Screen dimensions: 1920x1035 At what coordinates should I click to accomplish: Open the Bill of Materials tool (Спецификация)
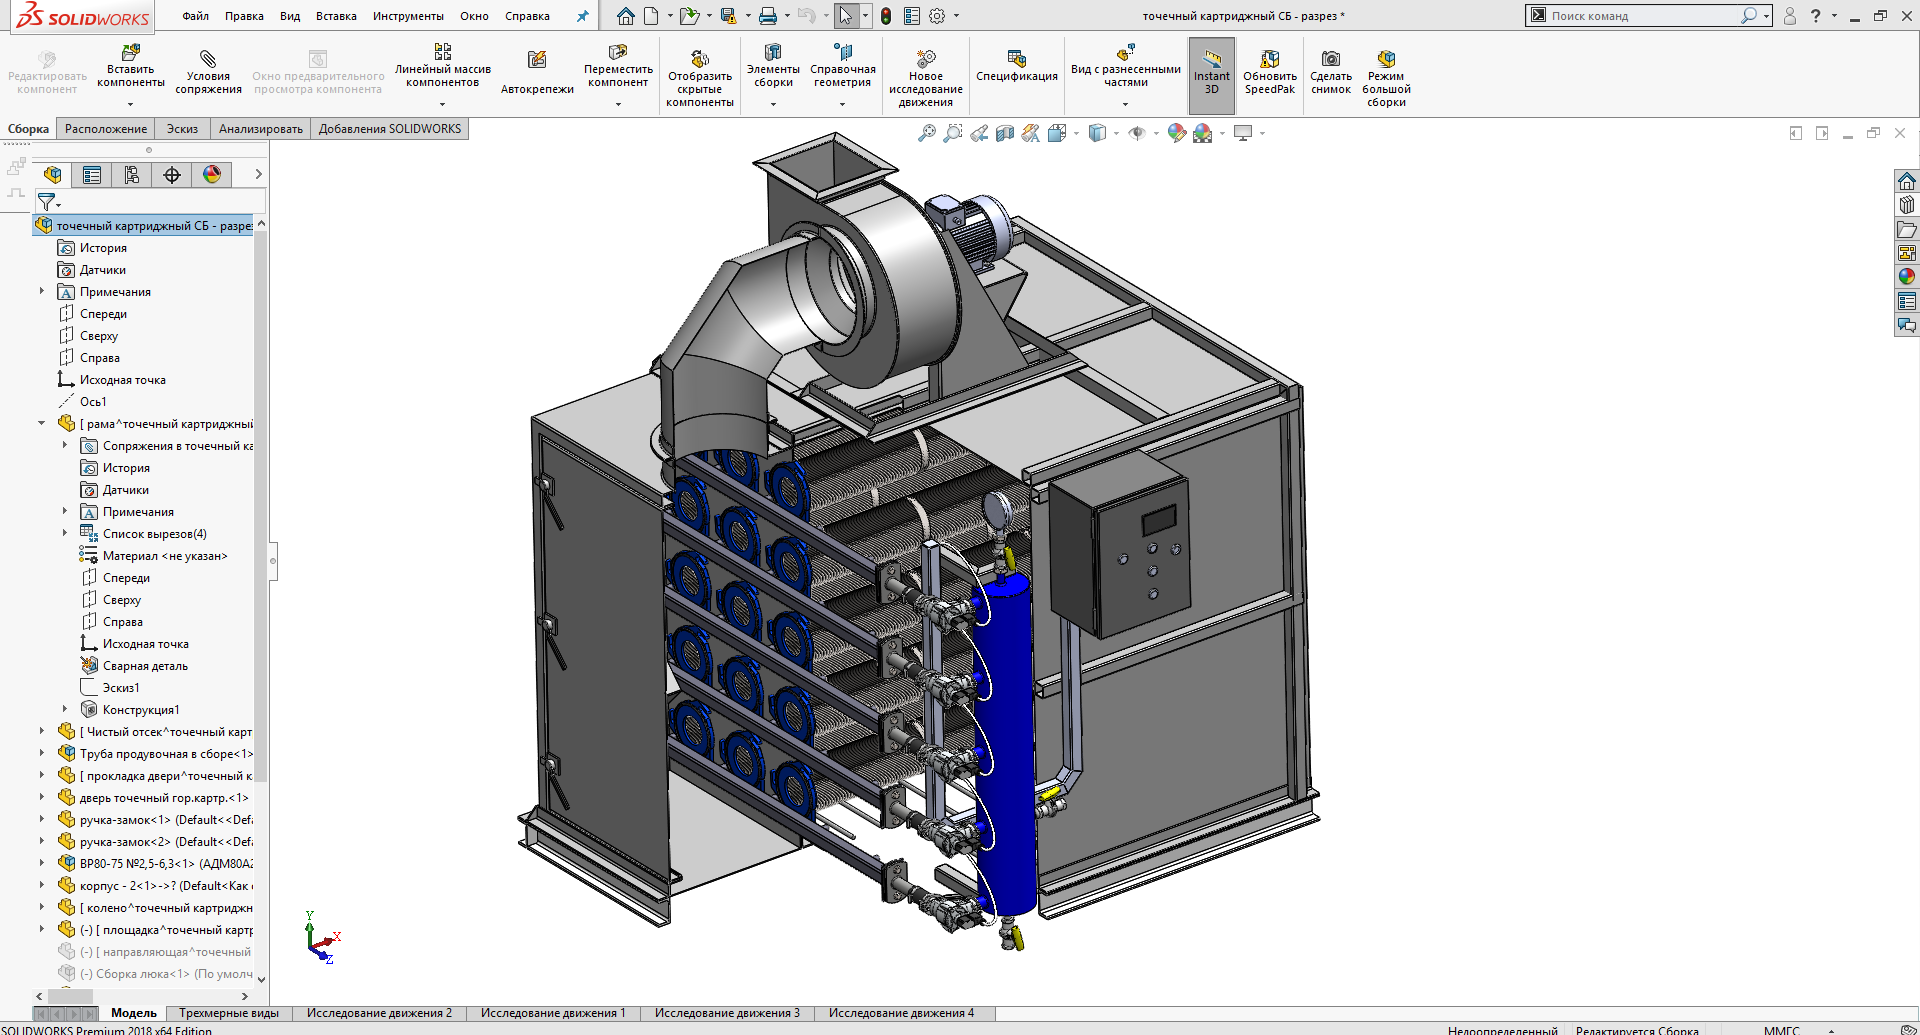coord(1016,68)
